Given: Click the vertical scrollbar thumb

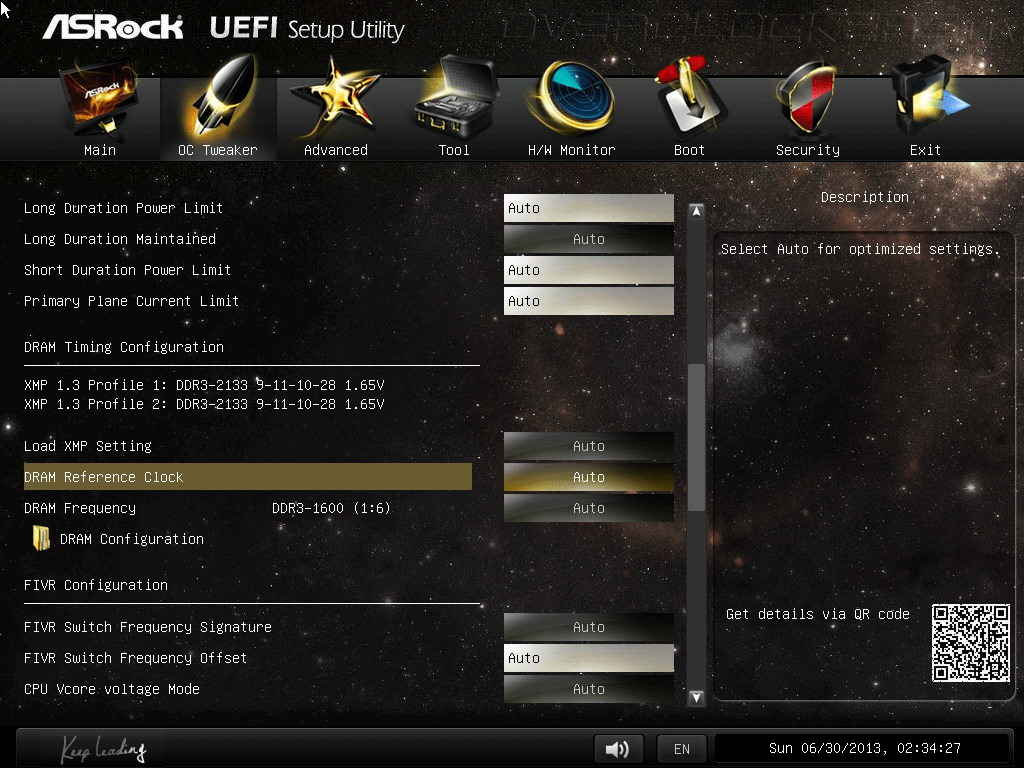Looking at the screenshot, I should tap(696, 437).
